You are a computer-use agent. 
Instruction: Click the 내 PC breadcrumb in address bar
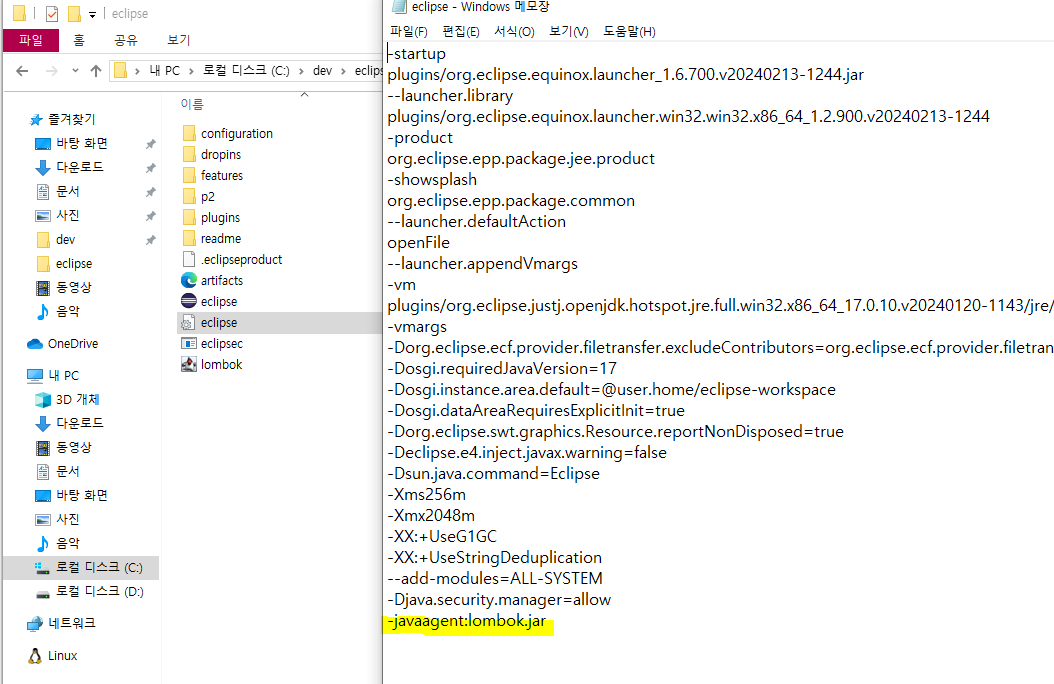(x=165, y=71)
